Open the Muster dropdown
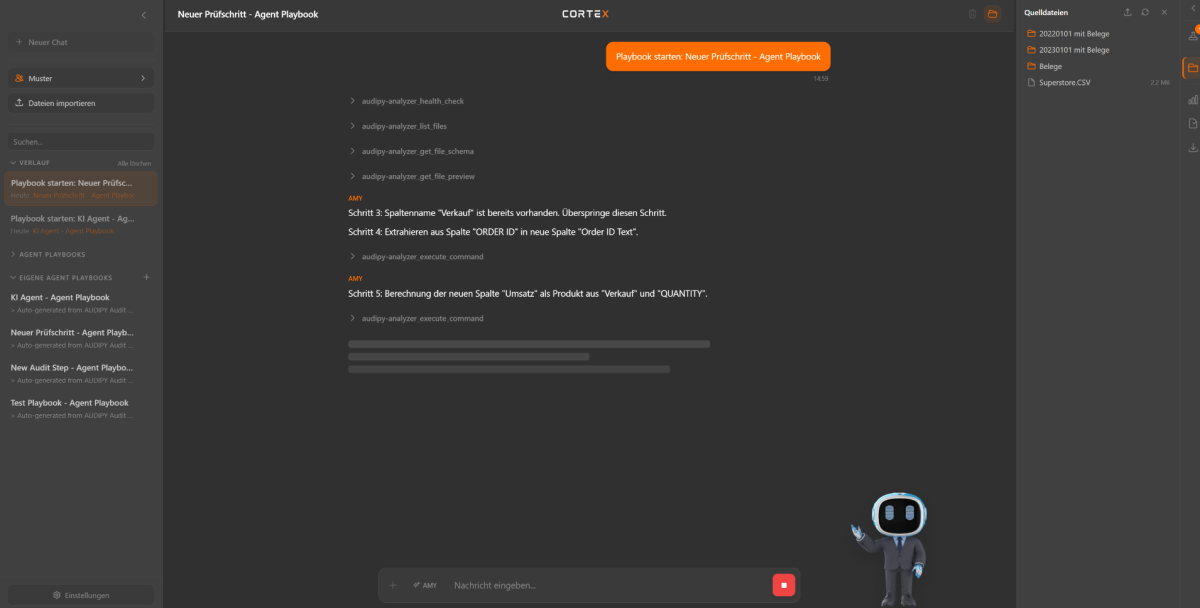1200x608 pixels. [81, 78]
